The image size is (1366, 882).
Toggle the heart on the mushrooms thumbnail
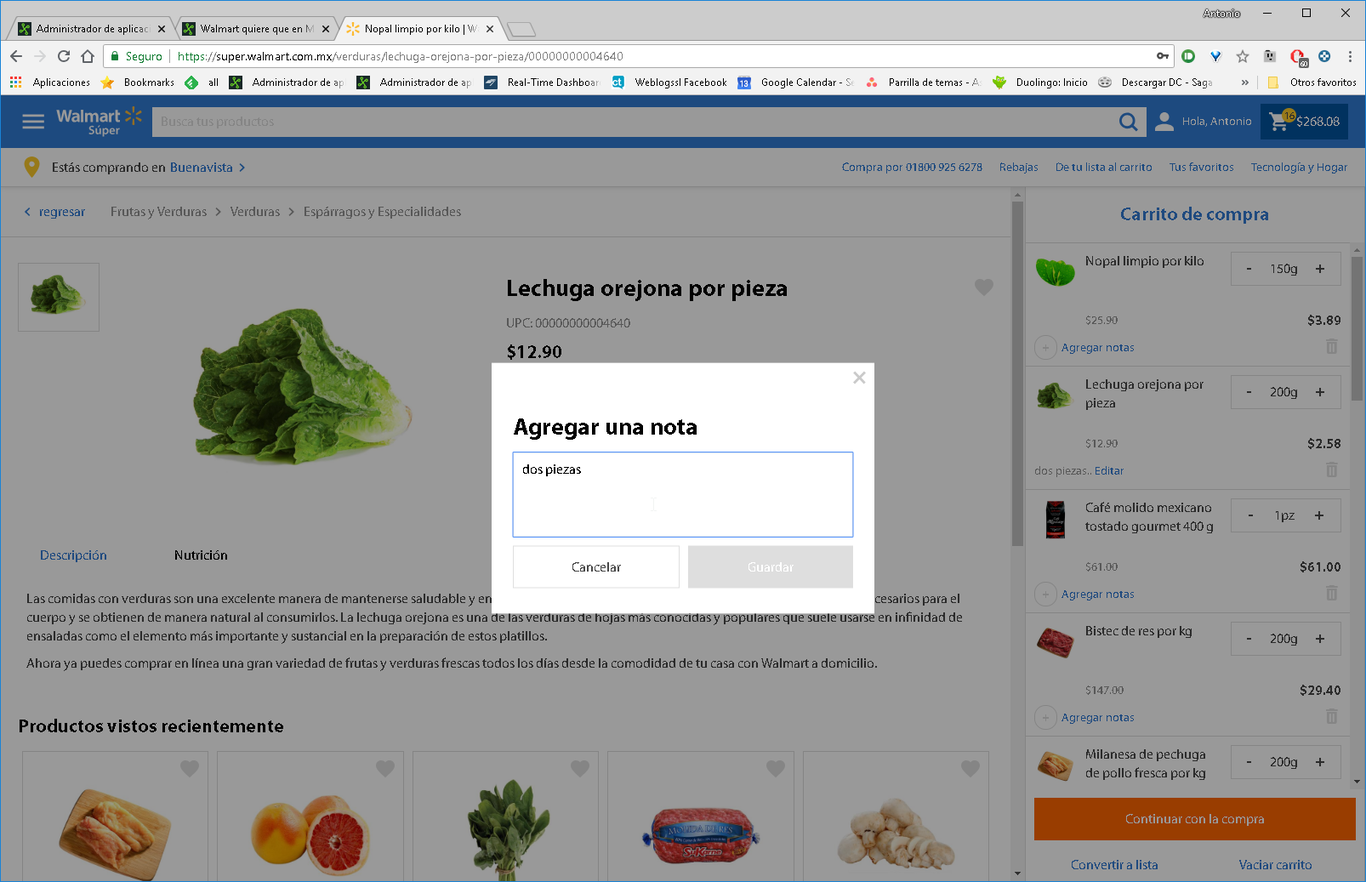click(x=970, y=768)
